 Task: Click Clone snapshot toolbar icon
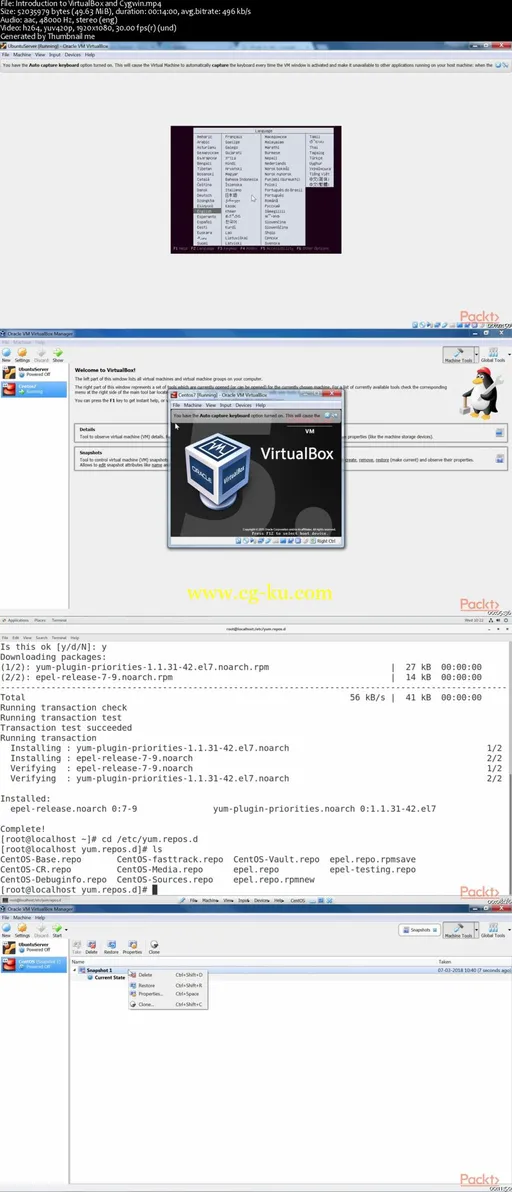tap(154, 946)
